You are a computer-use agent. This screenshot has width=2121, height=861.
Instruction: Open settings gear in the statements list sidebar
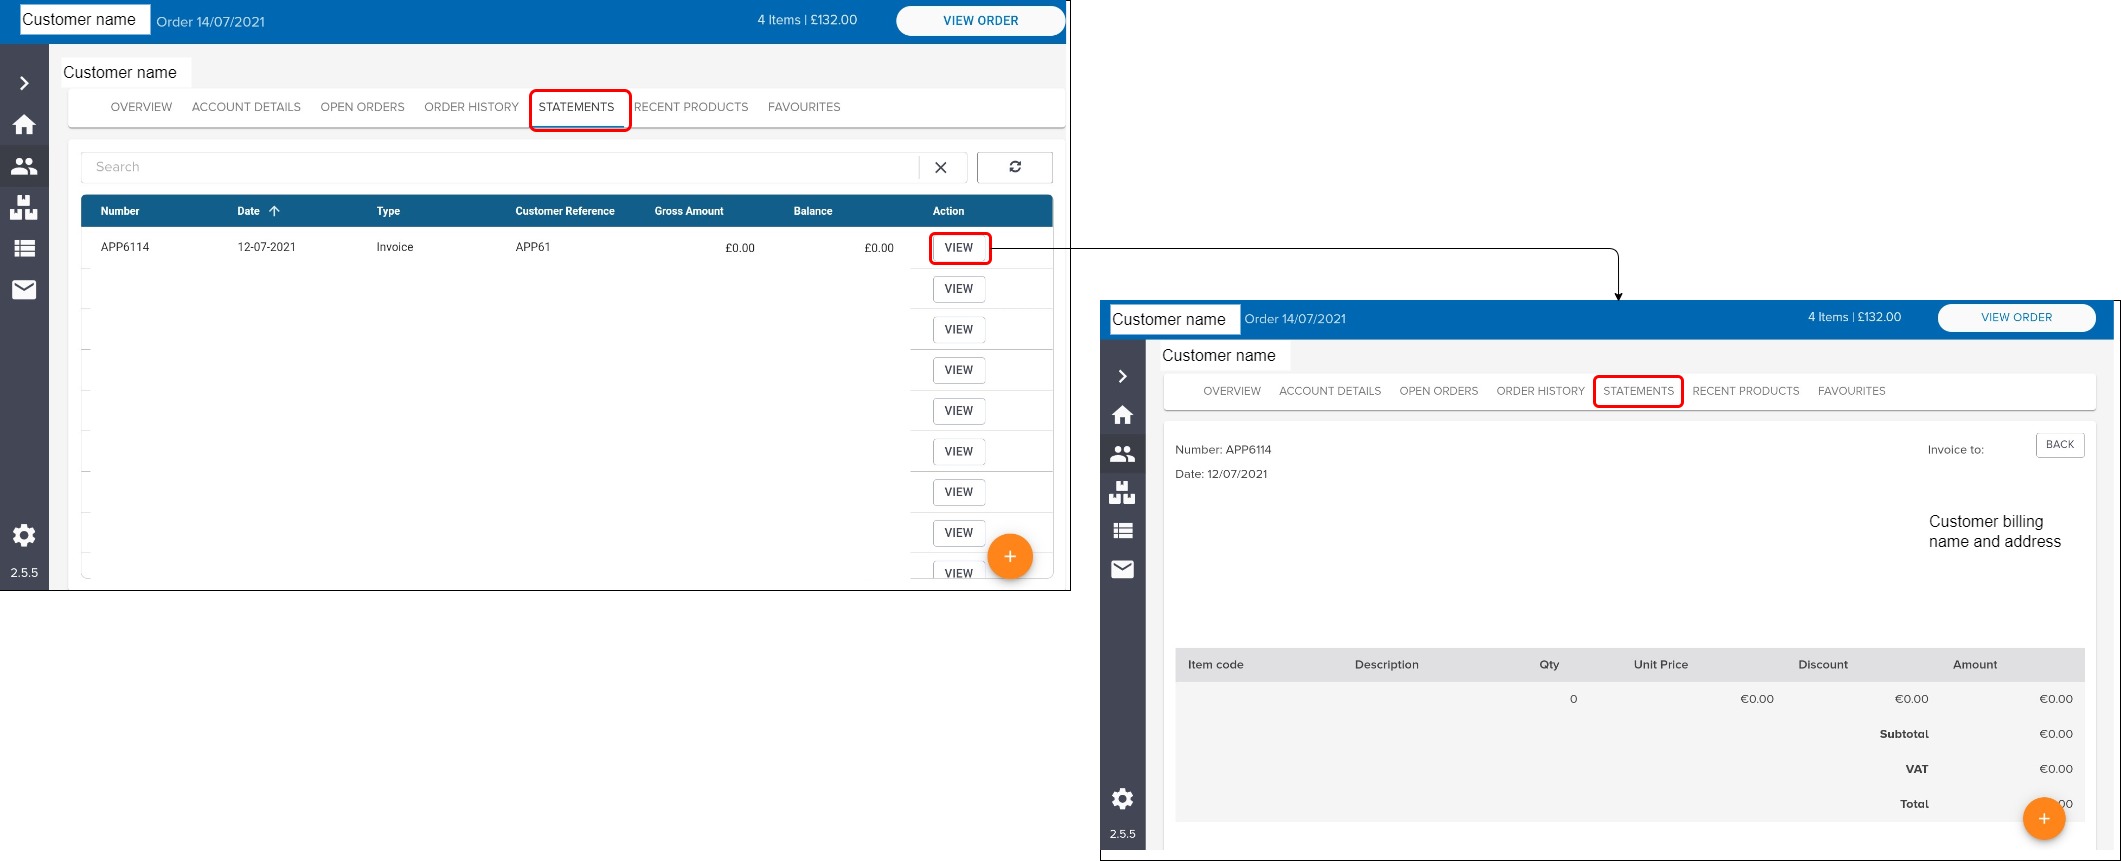[x=24, y=535]
